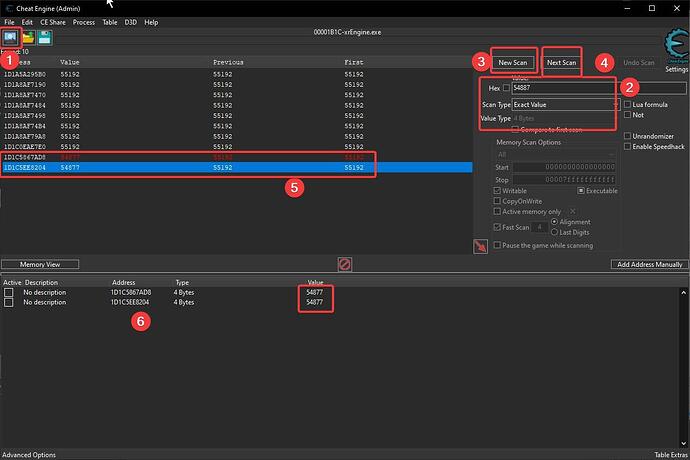This screenshot has height=460, width=690.
Task: Click the Next Scan button
Action: (x=562, y=63)
